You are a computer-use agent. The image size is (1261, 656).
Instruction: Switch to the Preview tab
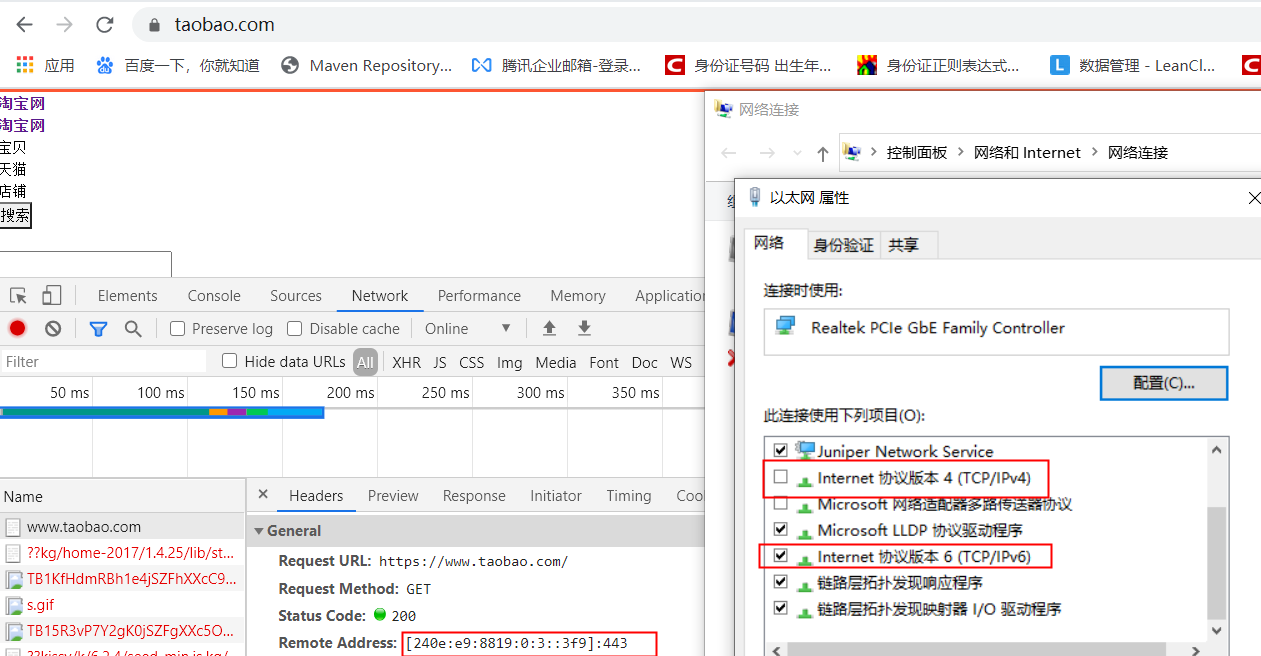pos(392,495)
